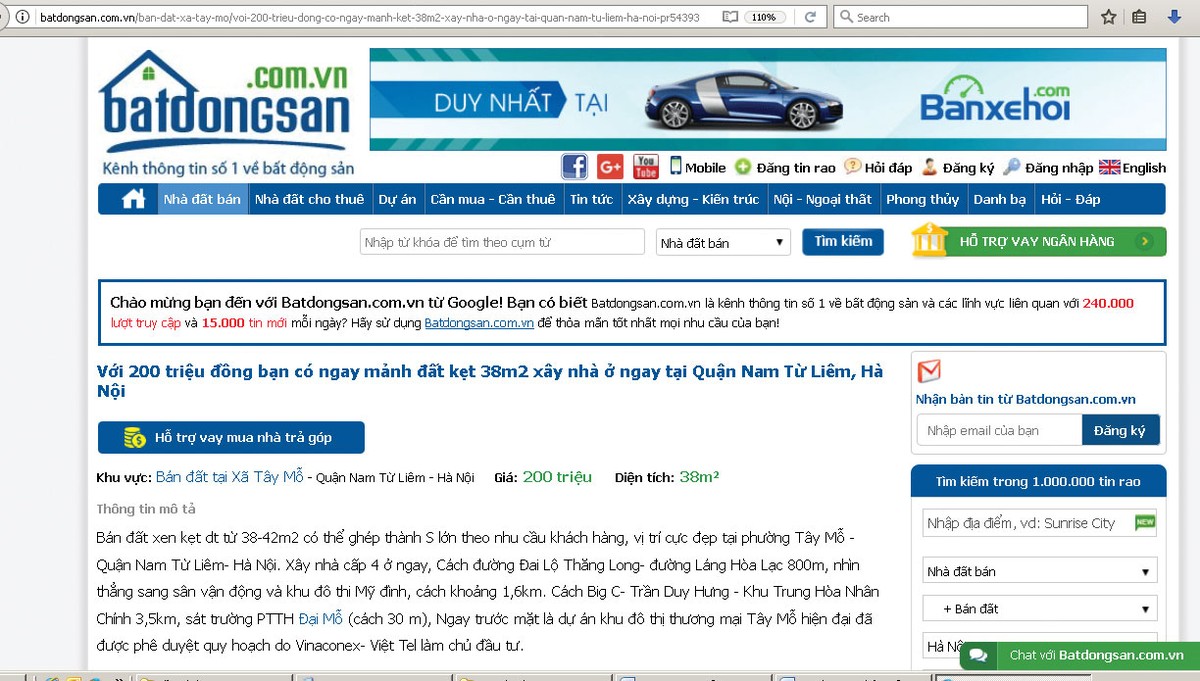Click the Google Plus icon
1200x681 pixels.
point(610,167)
